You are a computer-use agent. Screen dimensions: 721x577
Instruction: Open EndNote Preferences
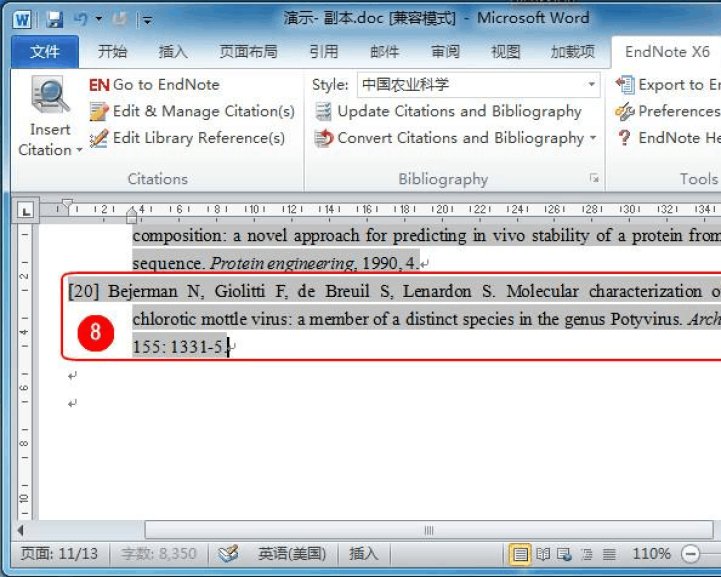(668, 111)
